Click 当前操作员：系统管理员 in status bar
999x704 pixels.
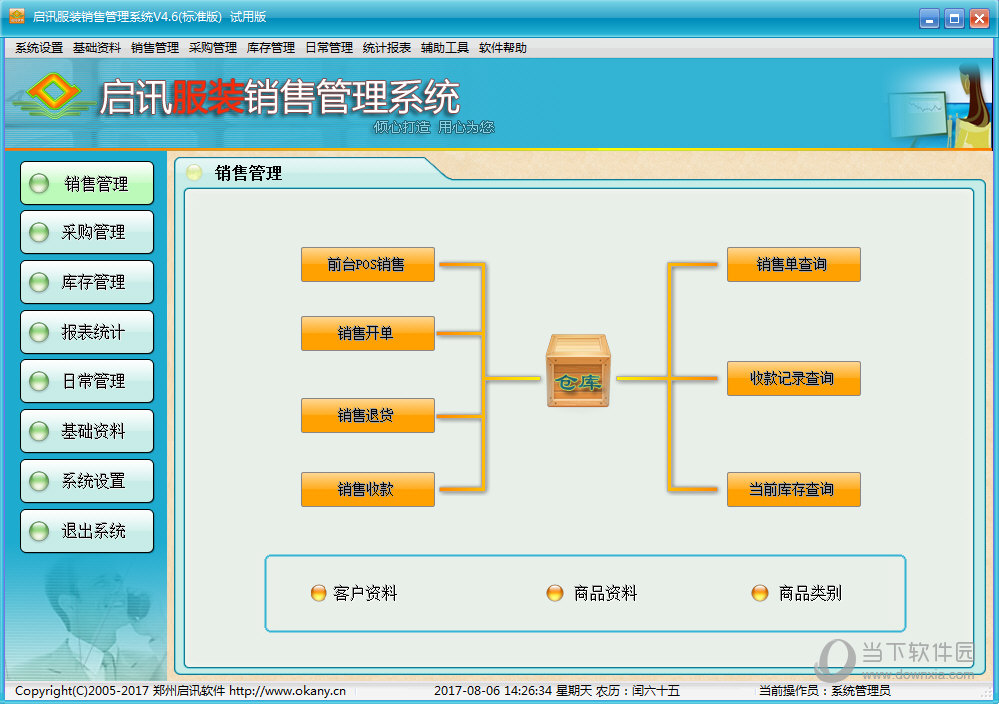824,691
